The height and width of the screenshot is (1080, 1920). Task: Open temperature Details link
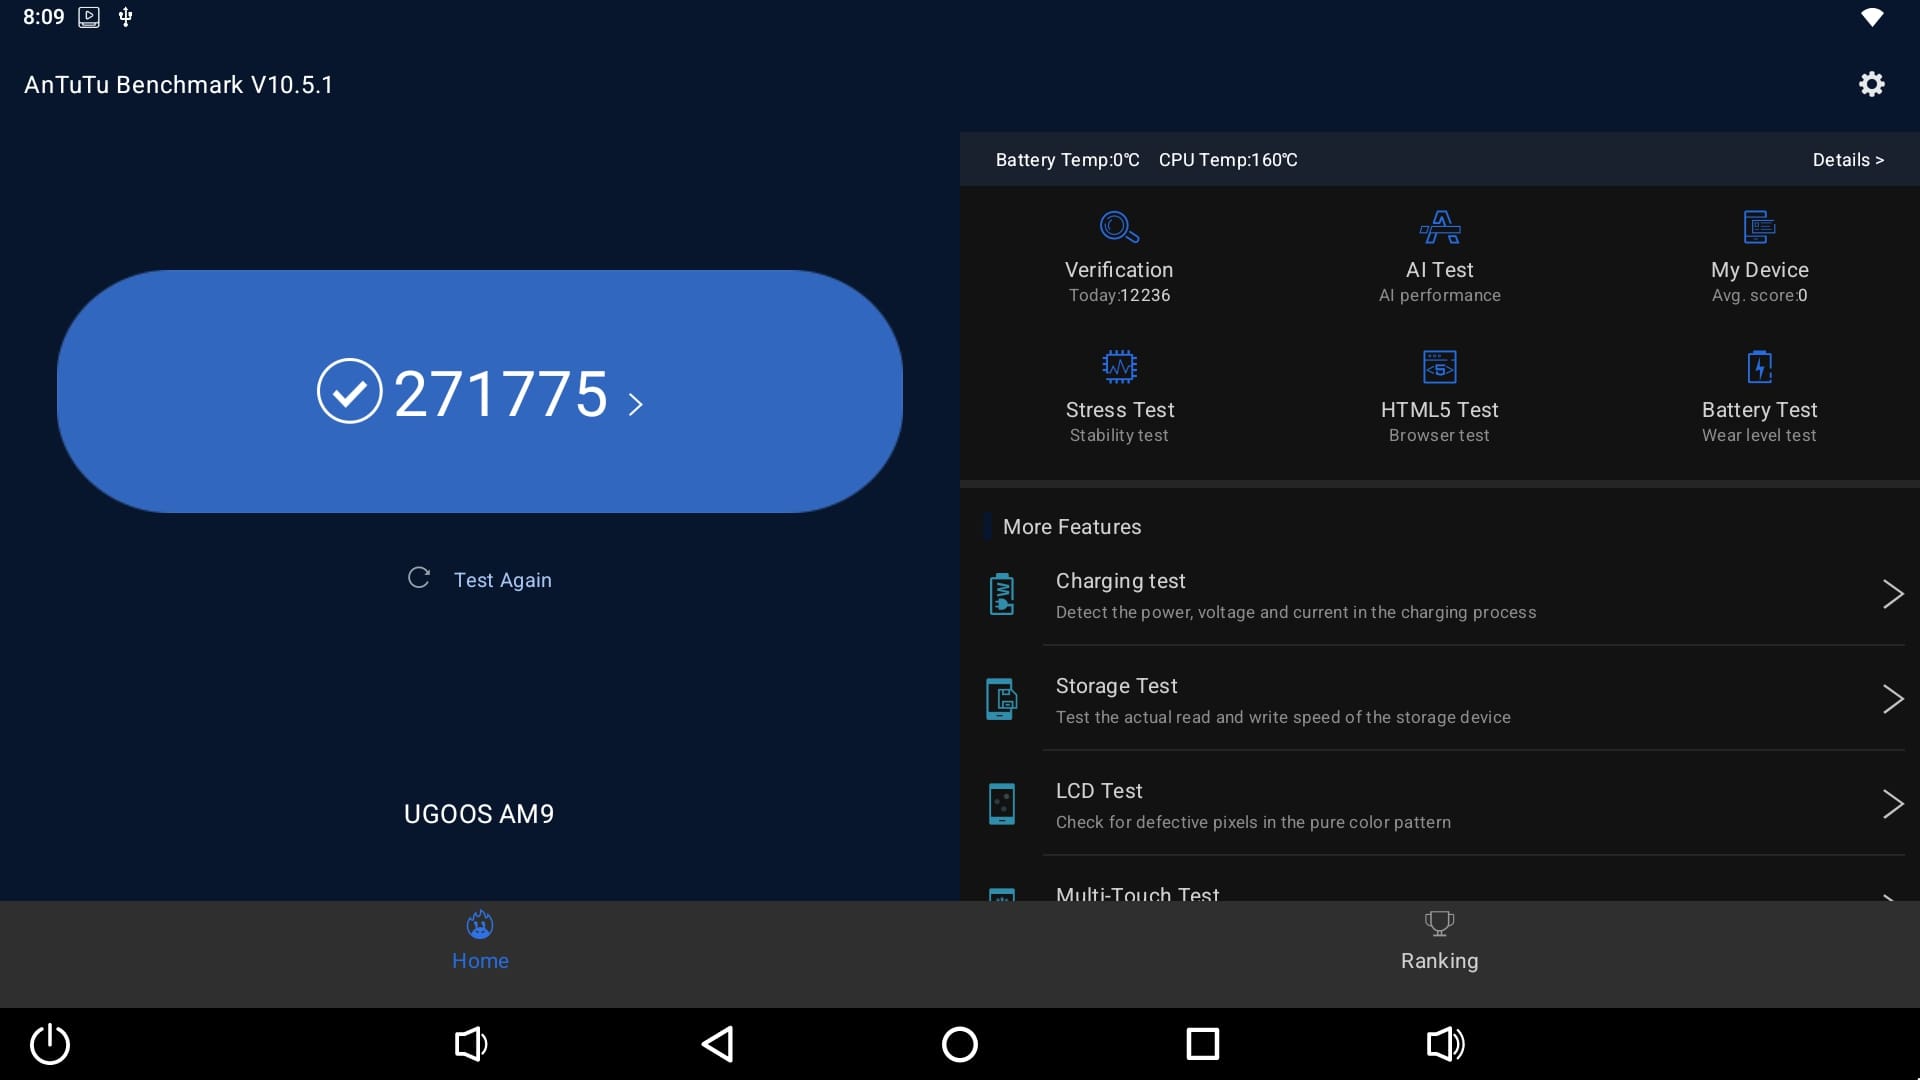1847,160
